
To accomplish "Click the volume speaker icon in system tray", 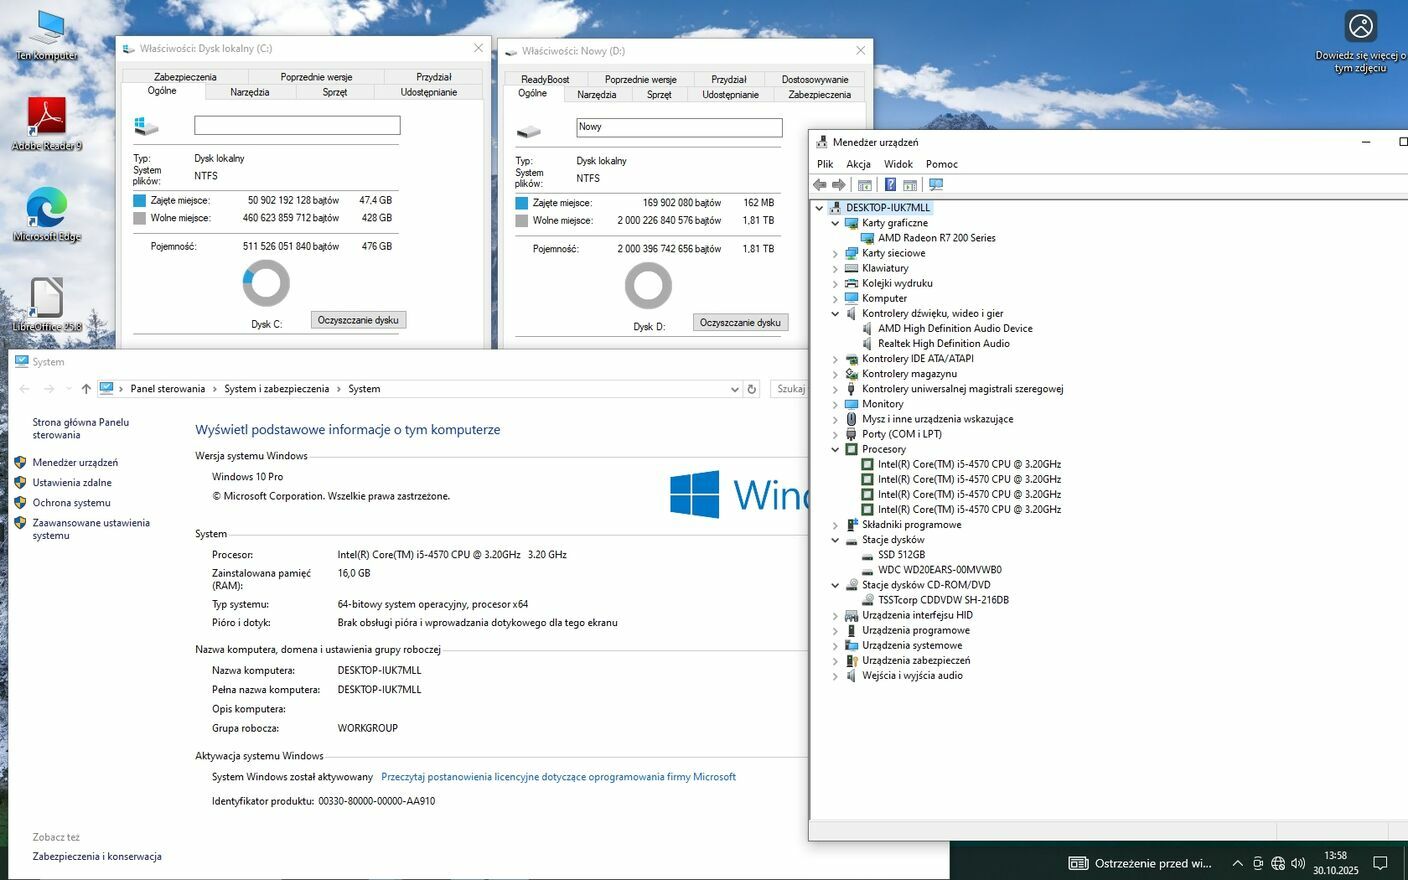I will click(x=1298, y=863).
